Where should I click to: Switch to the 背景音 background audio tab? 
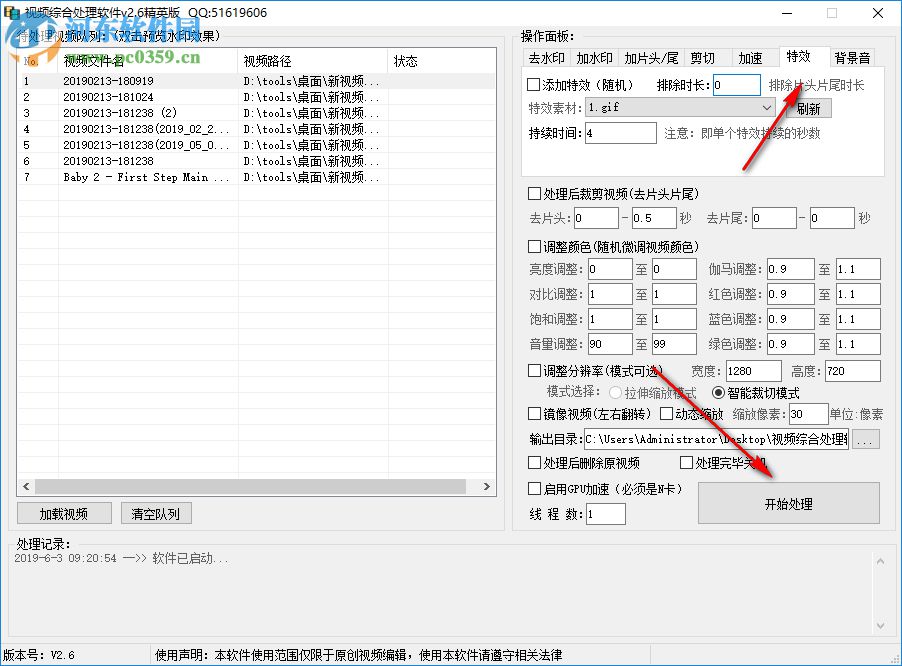tap(854, 57)
